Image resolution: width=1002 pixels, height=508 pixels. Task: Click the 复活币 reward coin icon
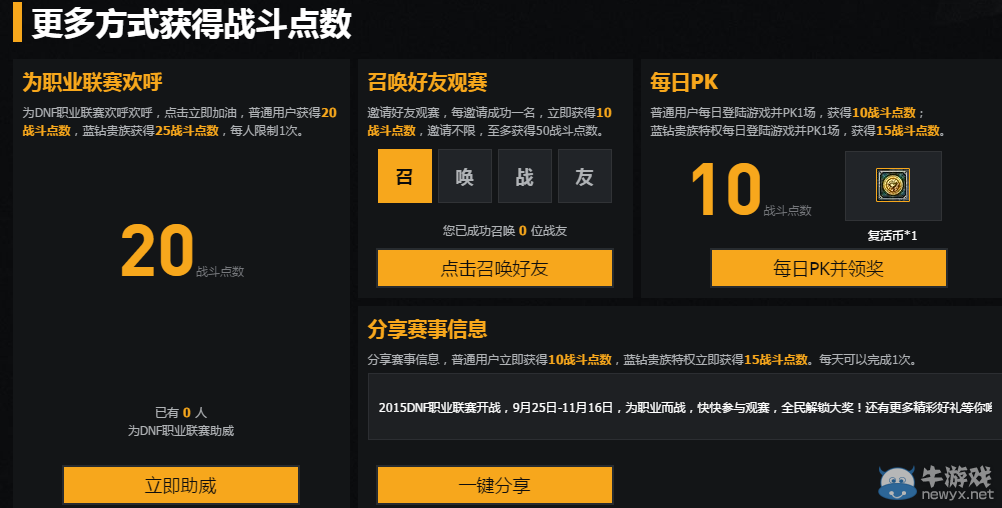point(893,185)
